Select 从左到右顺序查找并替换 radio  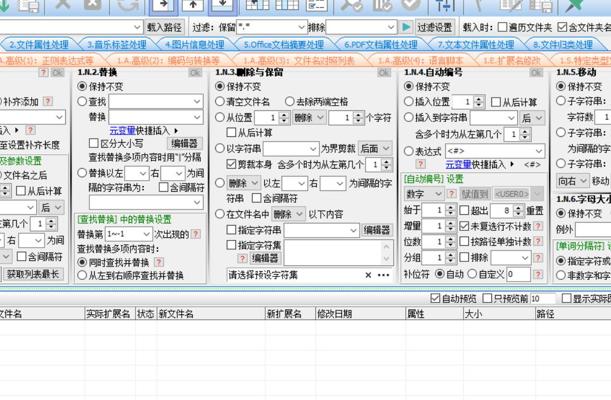pyautogui.click(x=82, y=275)
